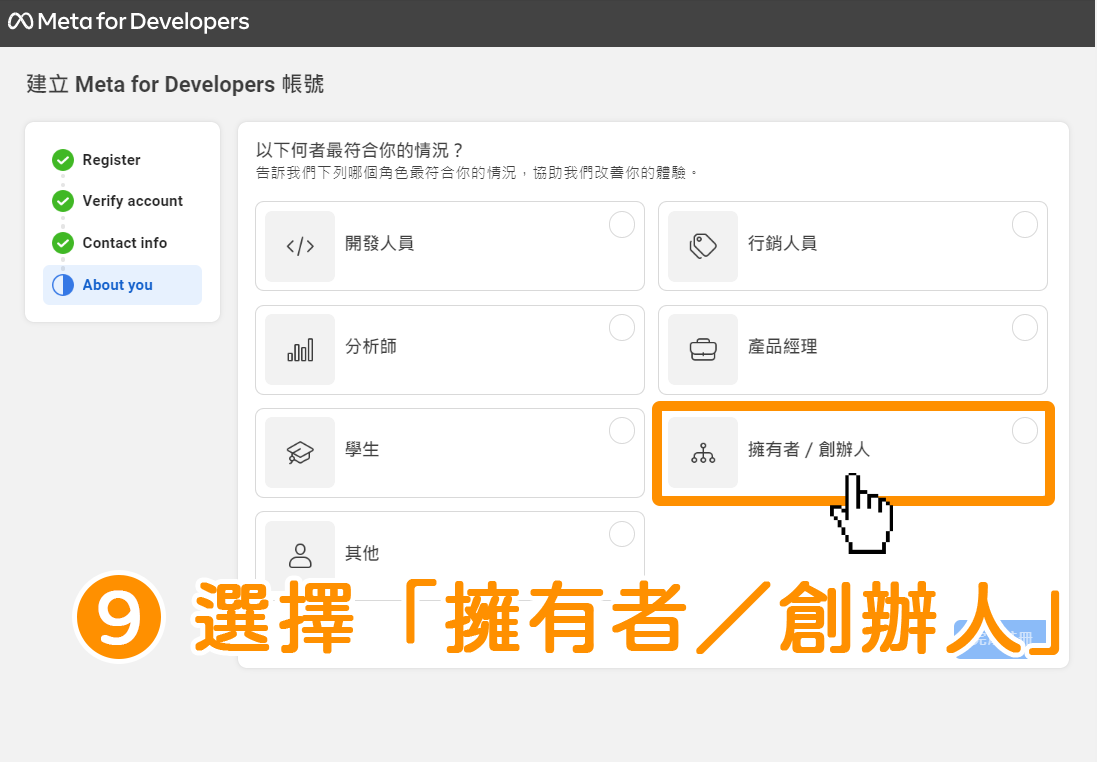Select the 分析師 radio button
Image resolution: width=1097 pixels, height=762 pixels.
pos(622,327)
